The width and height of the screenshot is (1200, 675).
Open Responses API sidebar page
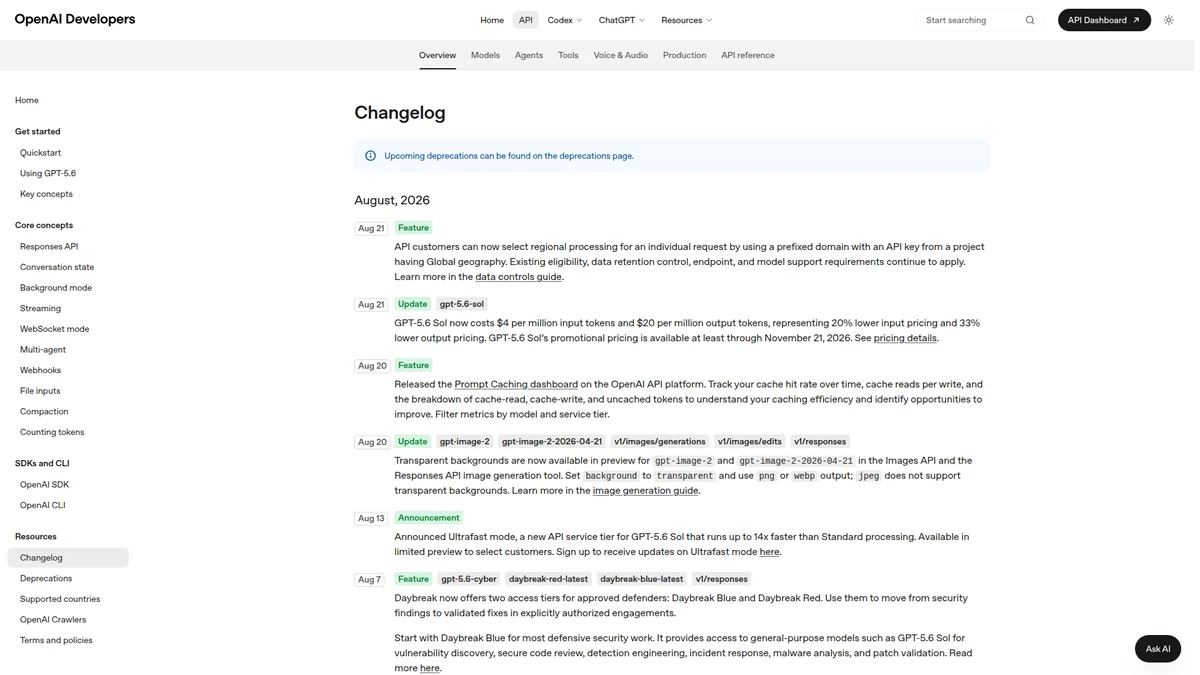click(x=49, y=246)
